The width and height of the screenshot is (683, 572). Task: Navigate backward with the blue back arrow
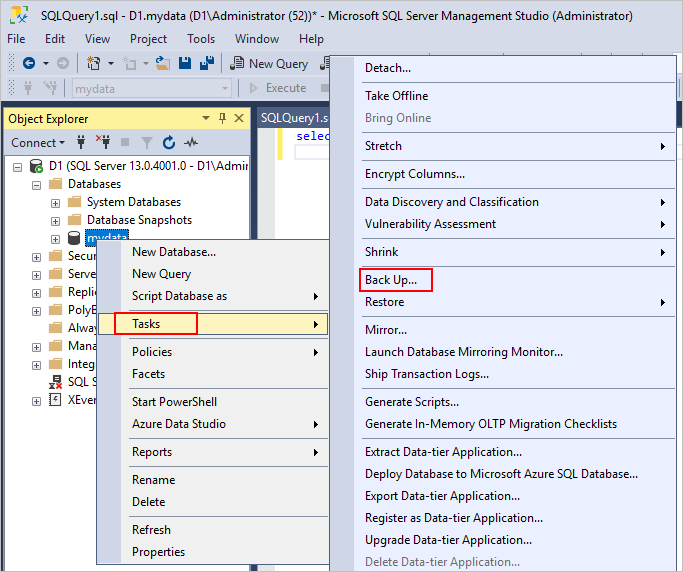(29, 64)
